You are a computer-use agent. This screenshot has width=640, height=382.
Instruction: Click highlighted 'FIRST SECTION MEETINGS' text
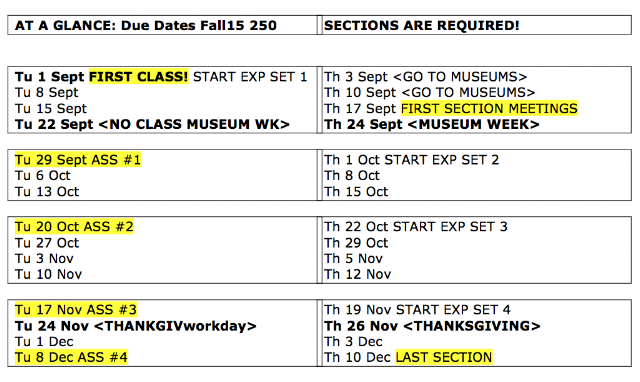click(489, 109)
